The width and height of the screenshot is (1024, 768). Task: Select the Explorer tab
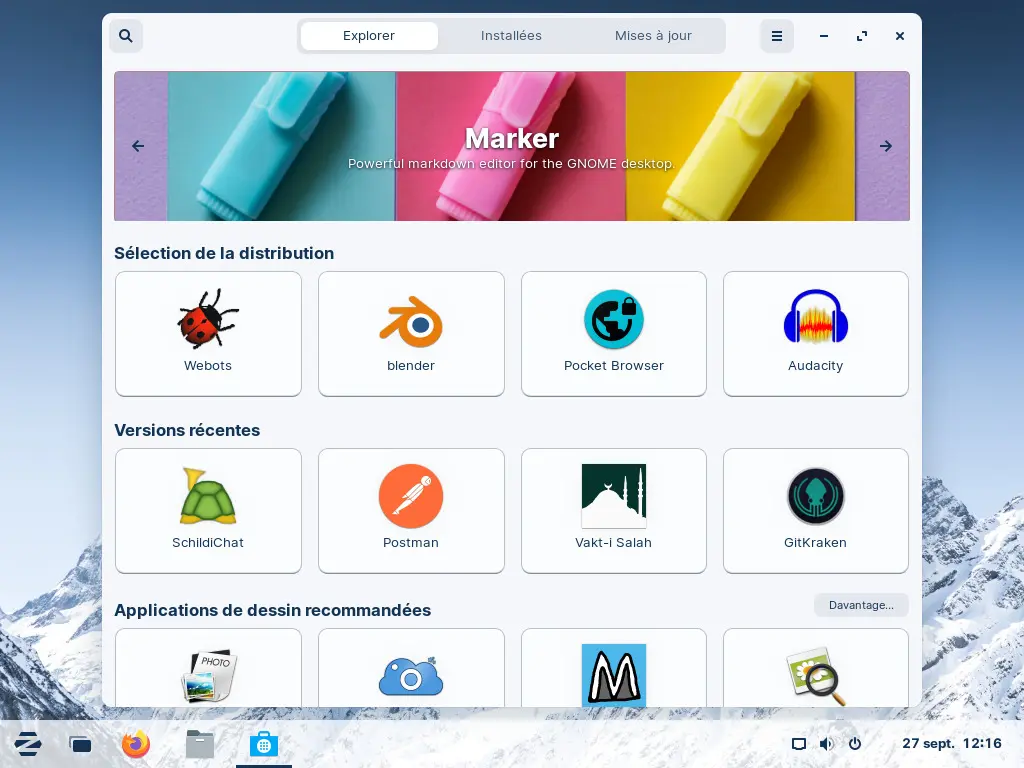coord(369,36)
